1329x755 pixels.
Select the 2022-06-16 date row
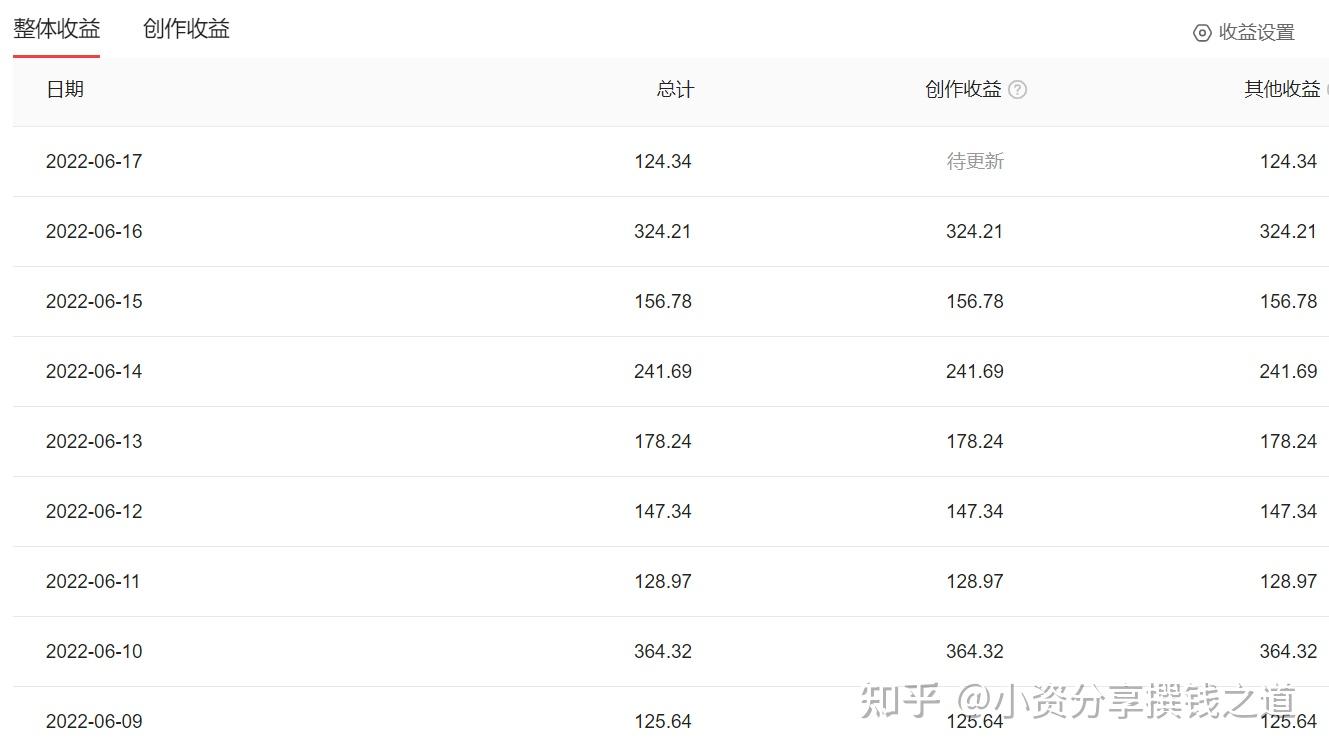(94, 231)
